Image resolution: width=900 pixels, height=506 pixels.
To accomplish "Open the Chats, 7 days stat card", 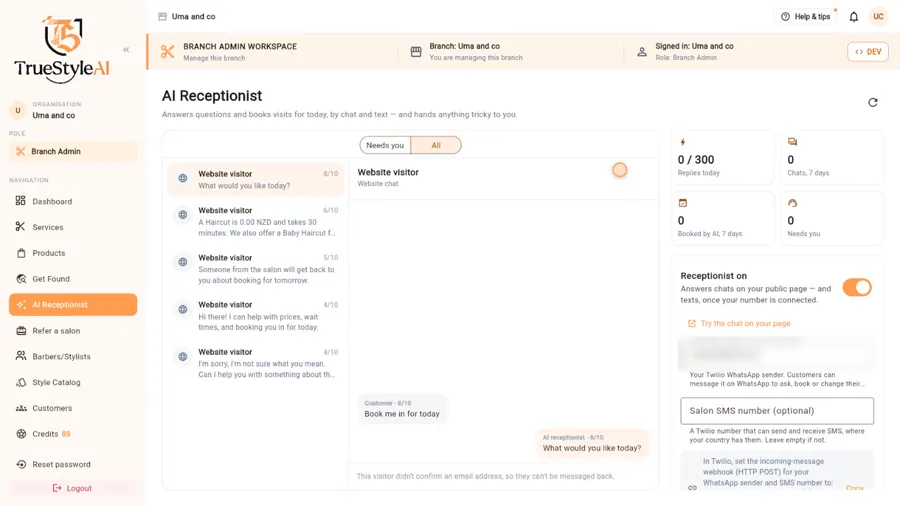I will [x=832, y=158].
